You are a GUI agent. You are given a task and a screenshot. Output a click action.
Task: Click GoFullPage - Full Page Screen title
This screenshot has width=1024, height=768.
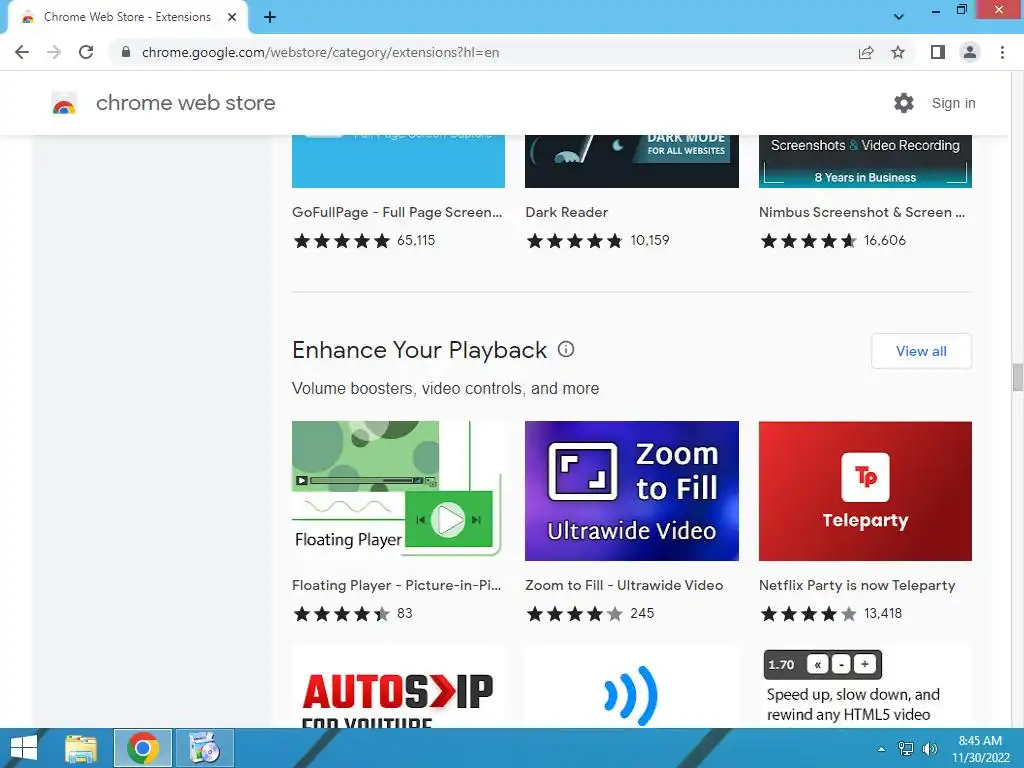click(397, 212)
